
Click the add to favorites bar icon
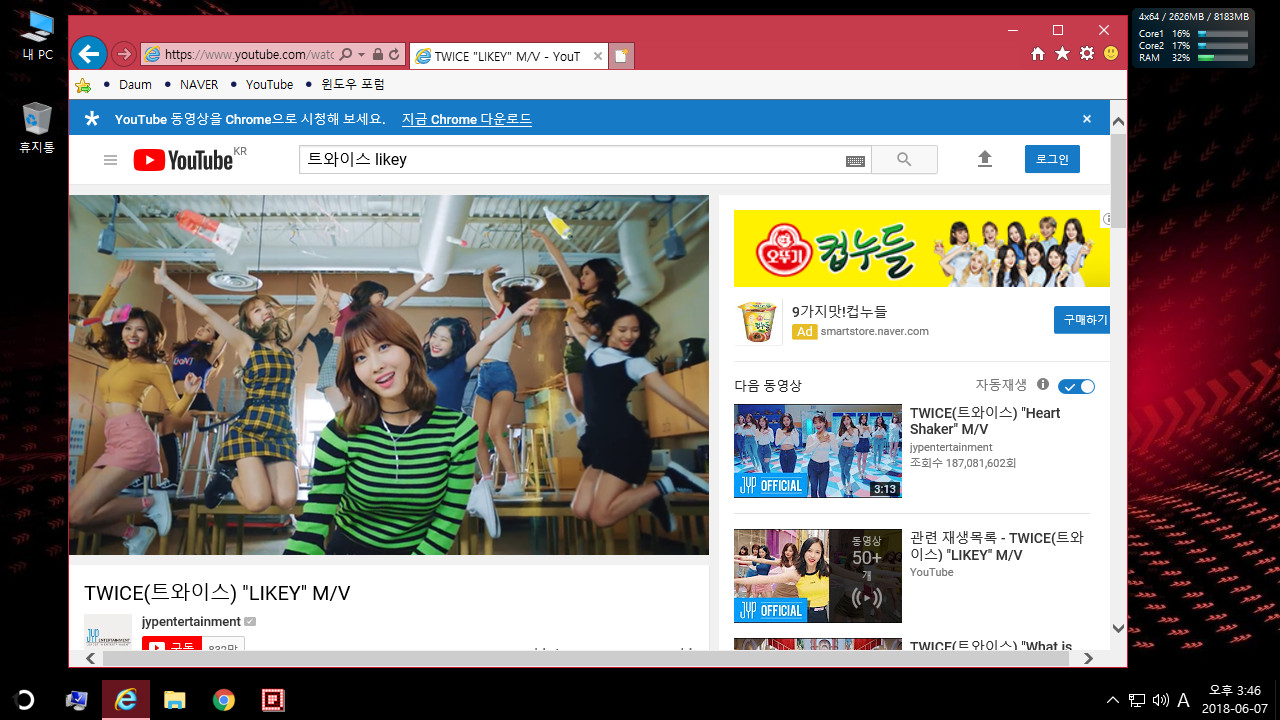click(x=83, y=85)
